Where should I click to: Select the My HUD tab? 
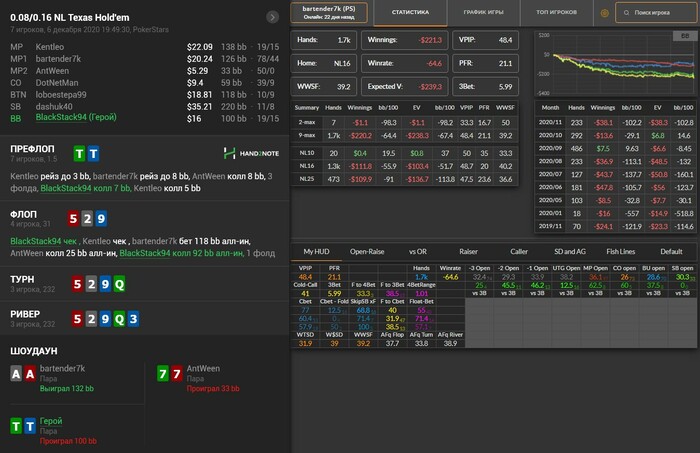(317, 252)
